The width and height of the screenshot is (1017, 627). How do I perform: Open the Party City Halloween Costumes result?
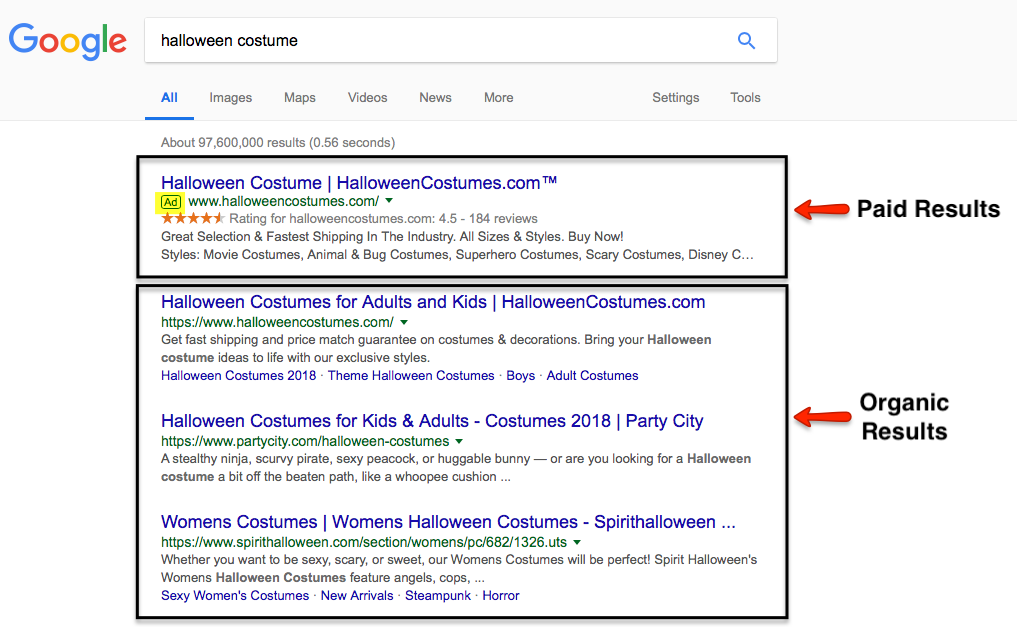[x=432, y=421]
